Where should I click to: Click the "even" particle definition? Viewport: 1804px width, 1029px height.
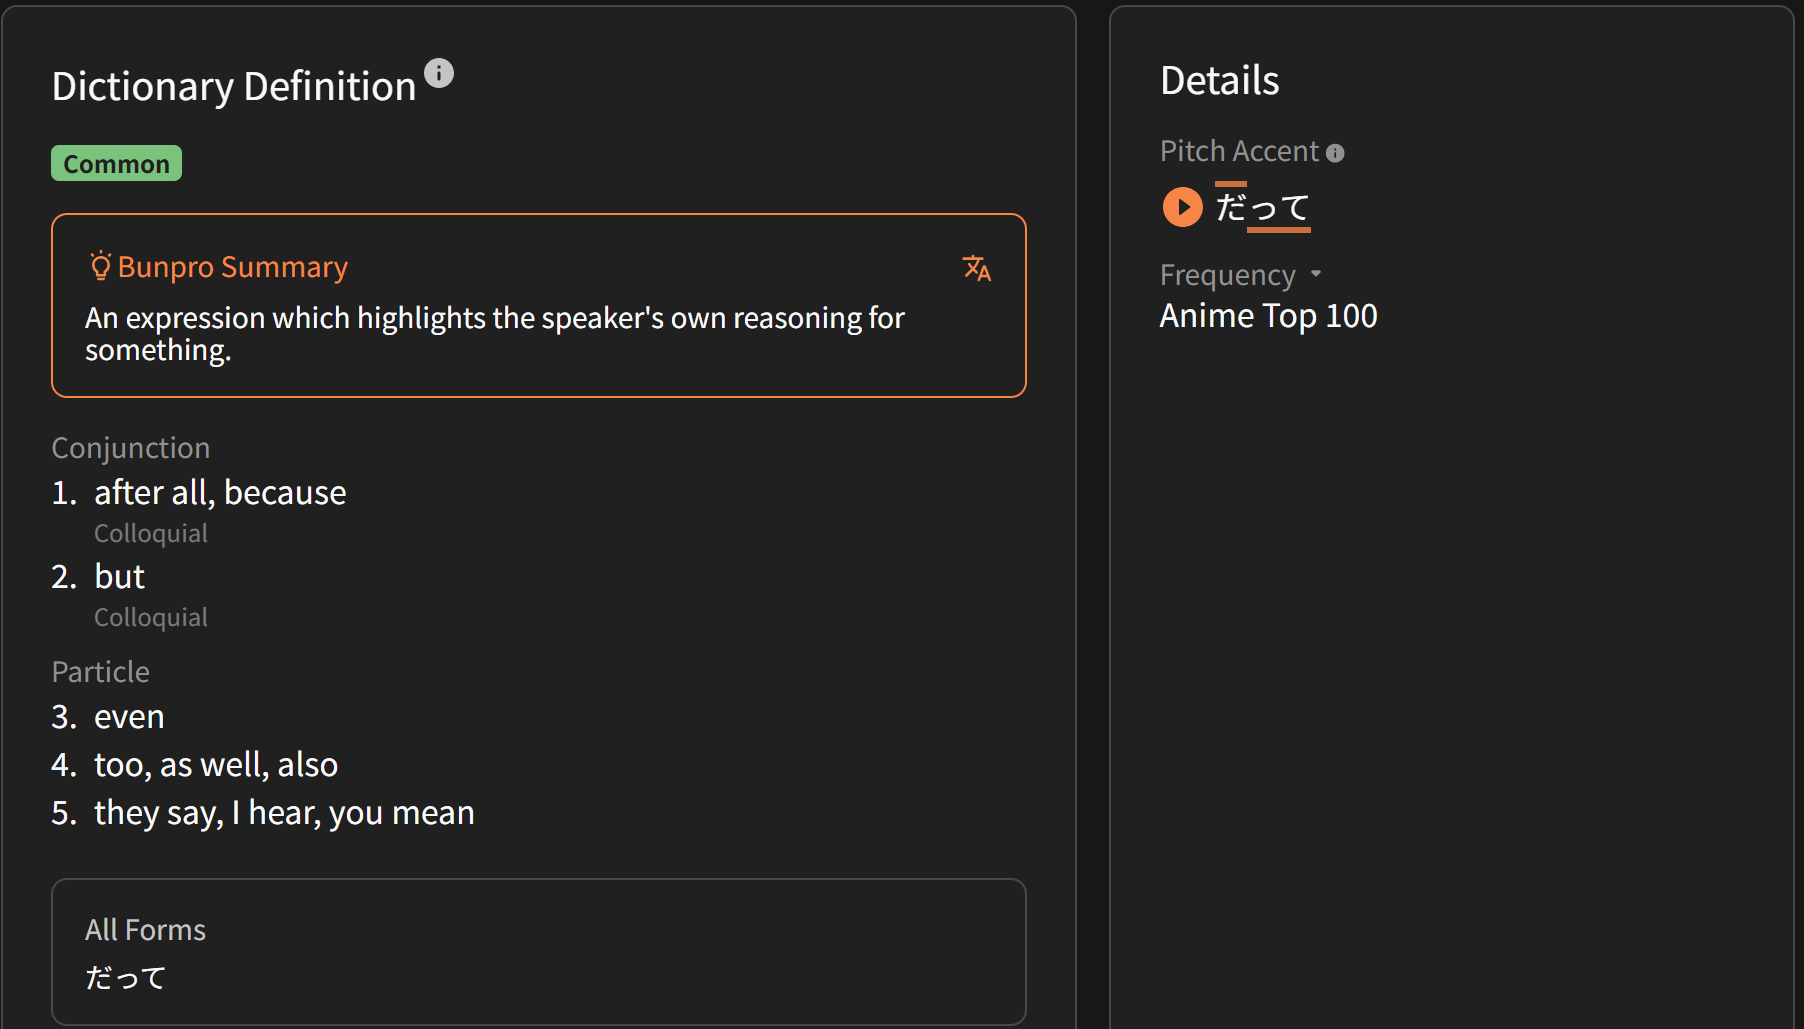129,717
